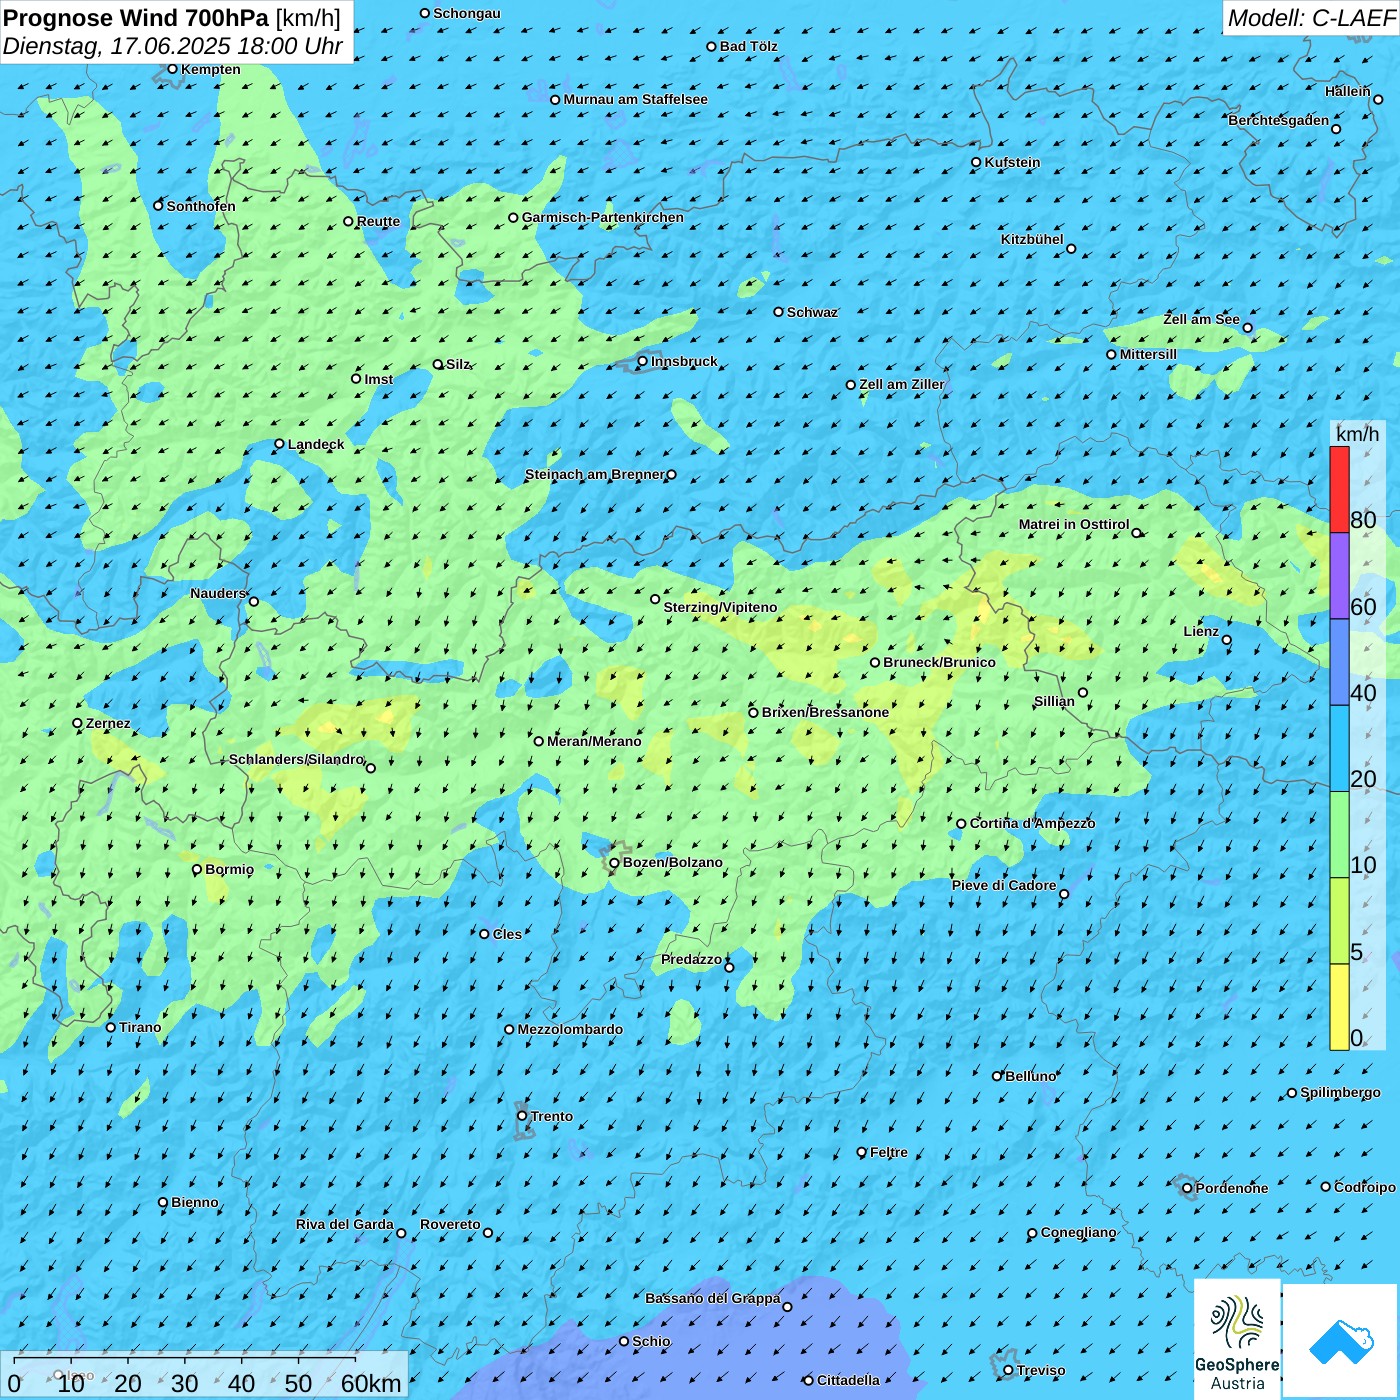
Task: Click the Bruneck/Brunico label
Action: pyautogui.click(x=939, y=662)
